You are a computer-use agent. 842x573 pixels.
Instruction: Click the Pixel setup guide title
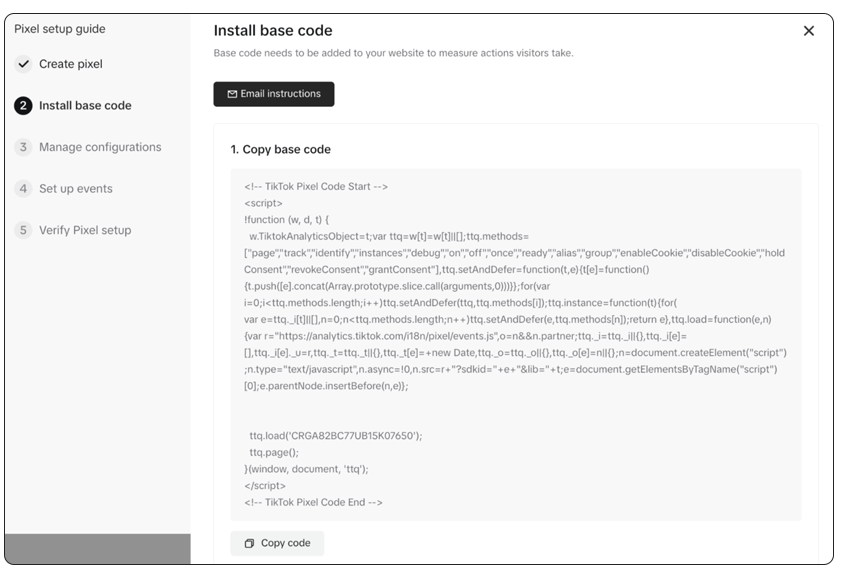[60, 29]
